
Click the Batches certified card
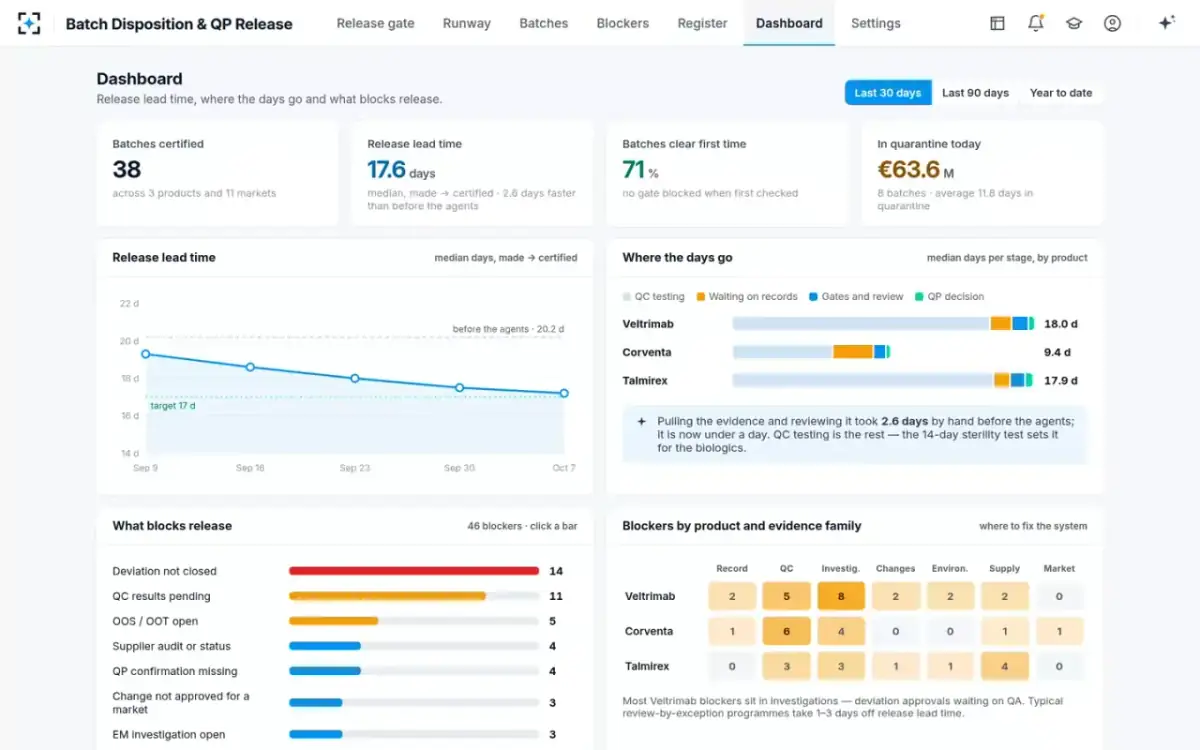pyautogui.click(x=217, y=174)
